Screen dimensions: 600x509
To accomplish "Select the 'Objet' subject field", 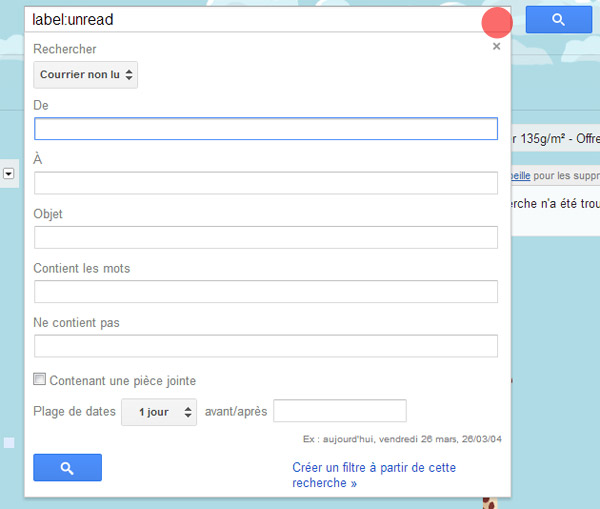I will (x=265, y=237).
